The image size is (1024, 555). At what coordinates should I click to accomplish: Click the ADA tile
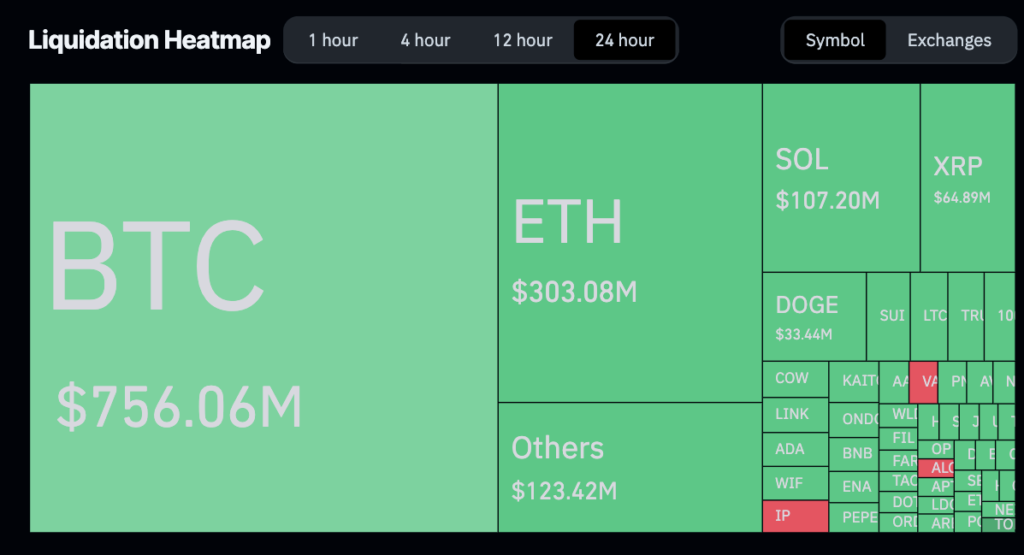(x=795, y=449)
